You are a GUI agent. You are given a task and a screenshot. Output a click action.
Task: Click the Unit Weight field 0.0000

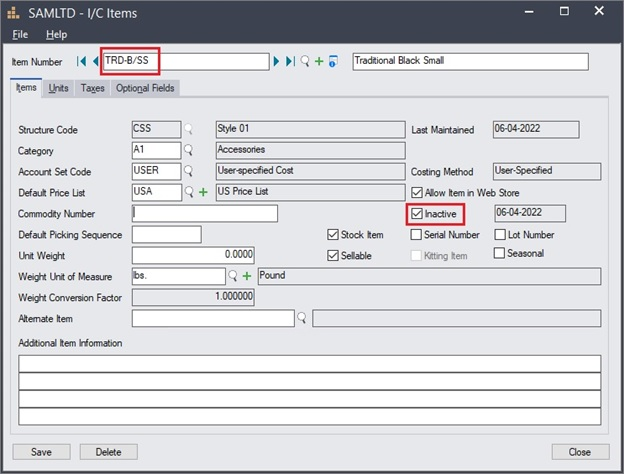point(193,255)
